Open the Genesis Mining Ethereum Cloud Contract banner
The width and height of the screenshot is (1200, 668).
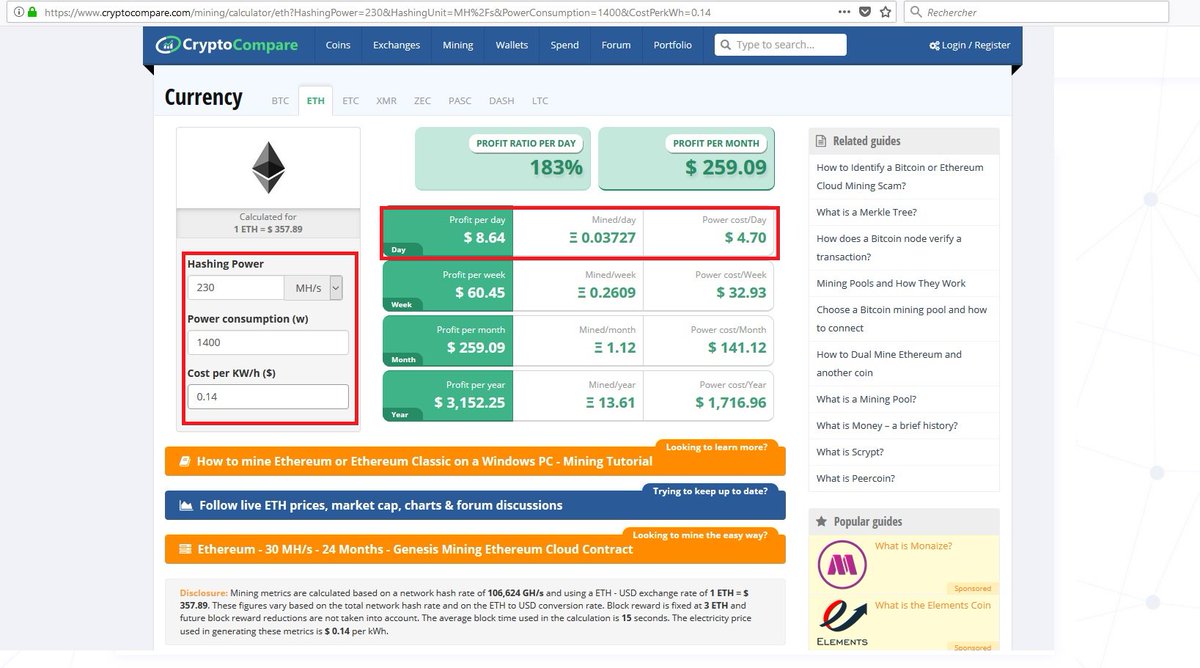pos(475,549)
